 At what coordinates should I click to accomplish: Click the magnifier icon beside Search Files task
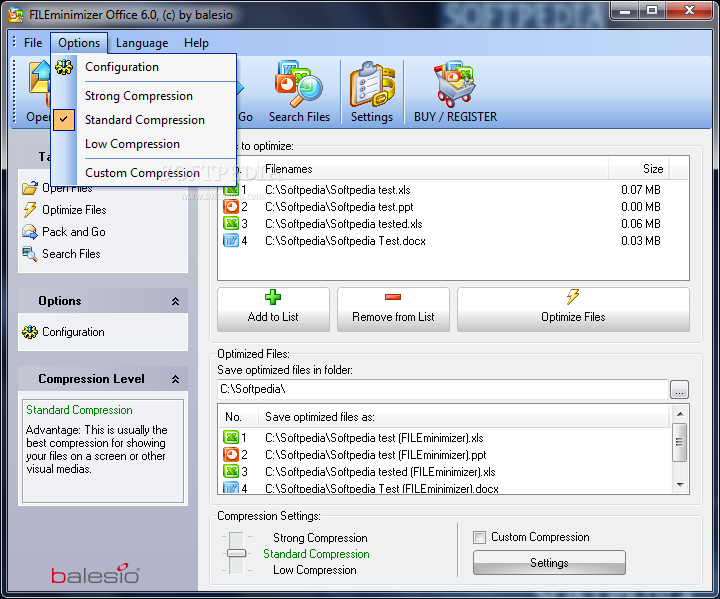[x=30, y=254]
